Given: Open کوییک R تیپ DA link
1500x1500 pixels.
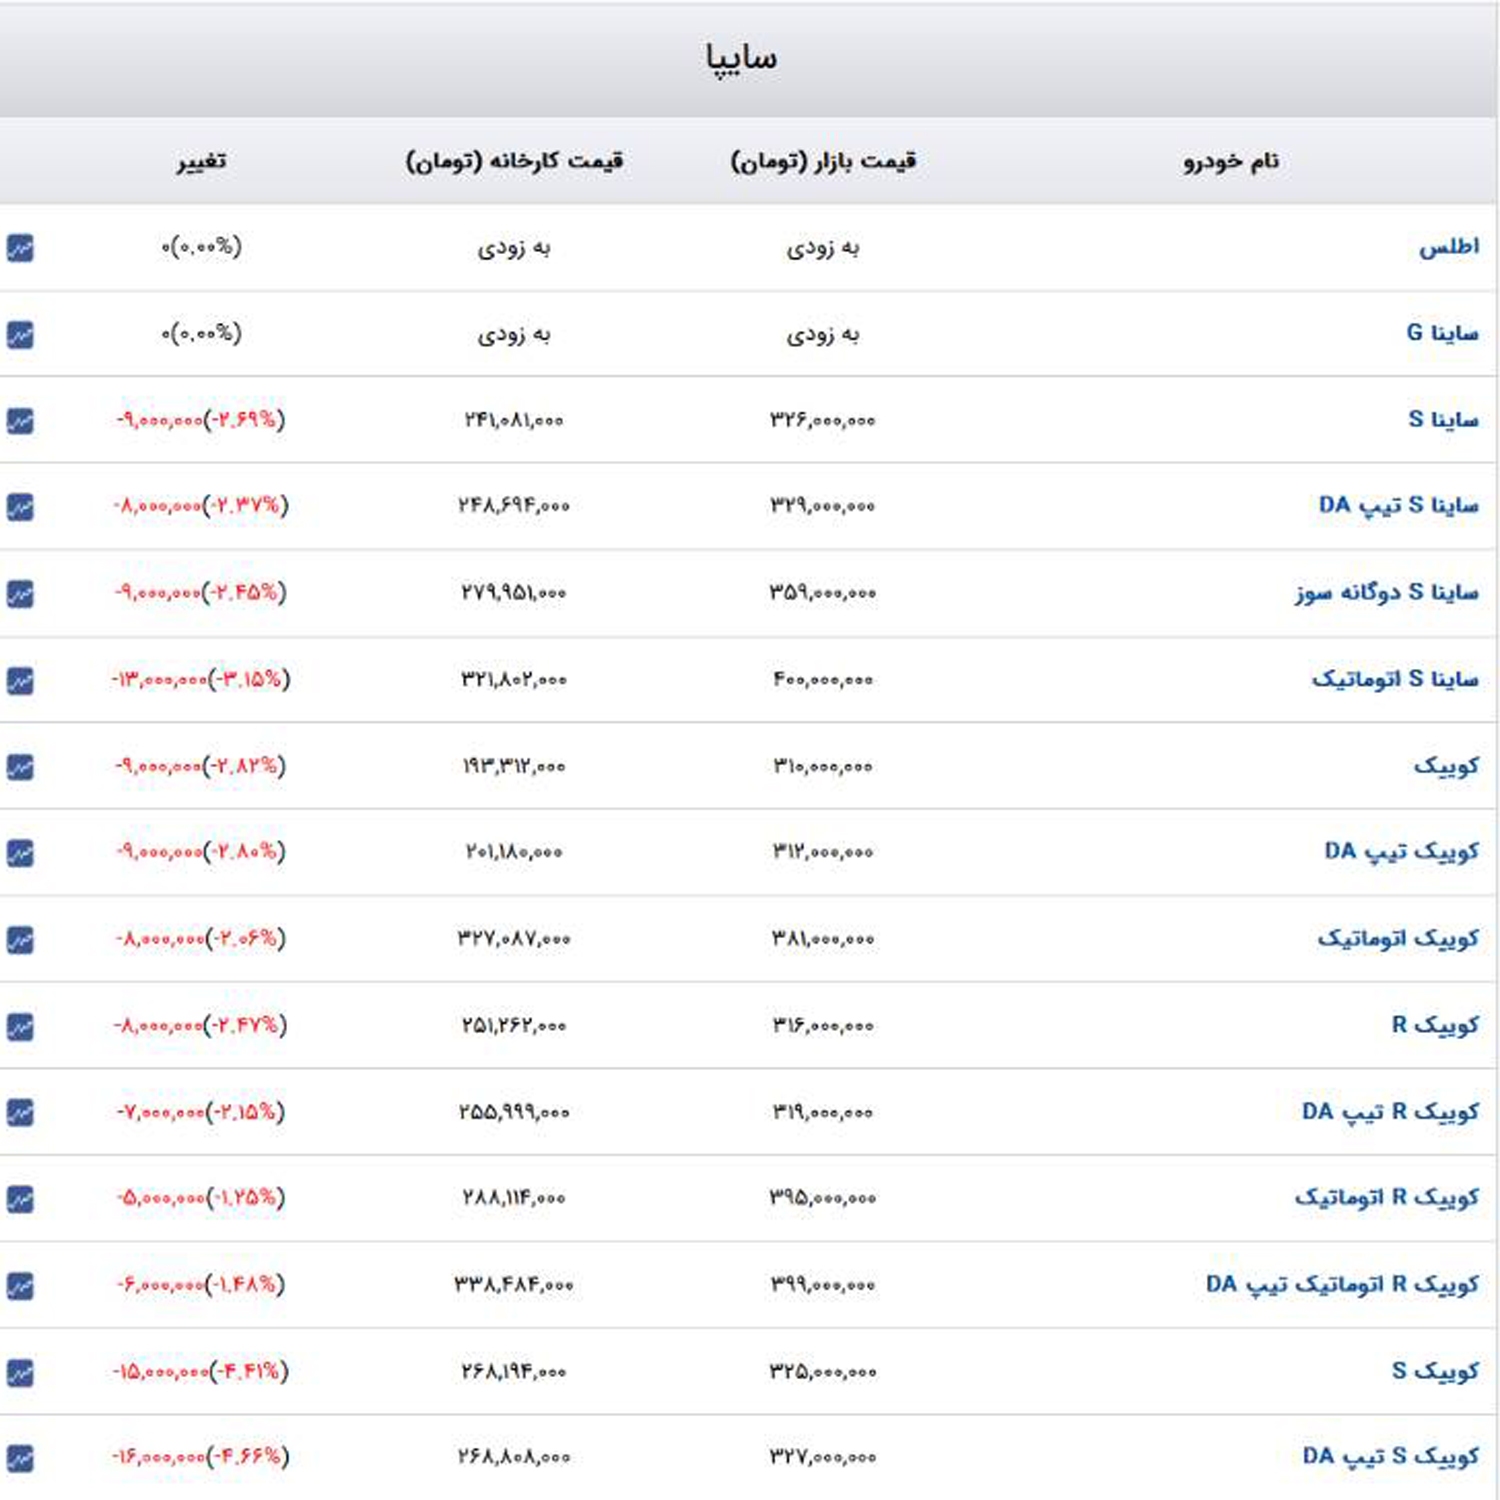Looking at the screenshot, I should coord(1390,1112).
